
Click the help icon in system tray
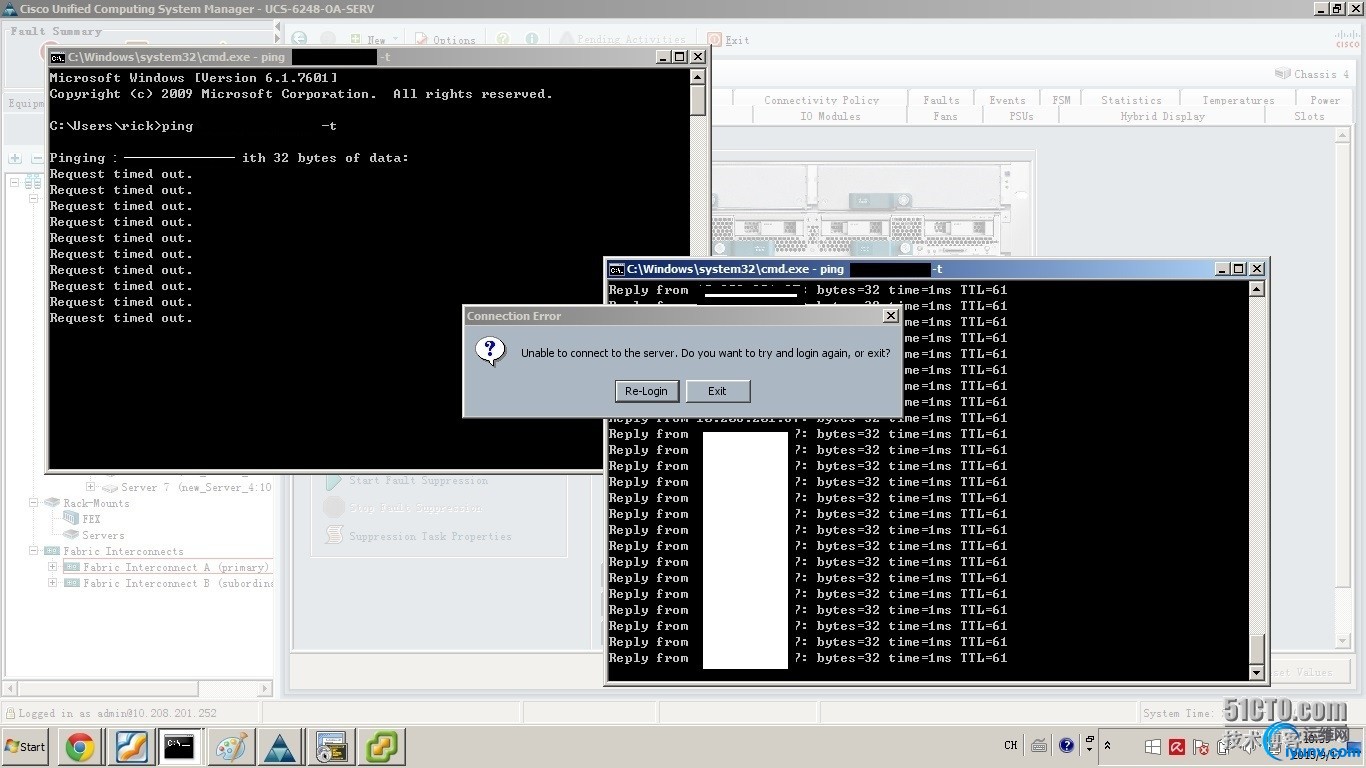1066,745
